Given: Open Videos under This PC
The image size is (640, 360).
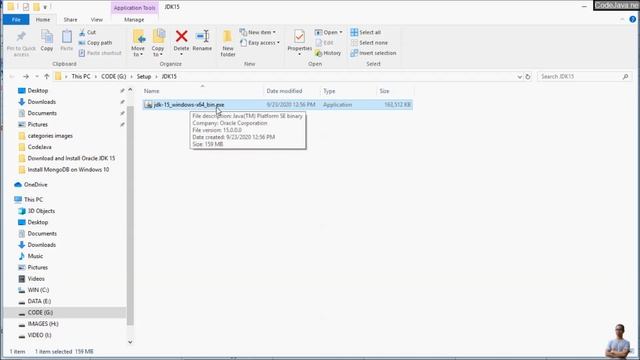Looking at the screenshot, I should click(x=36, y=279).
